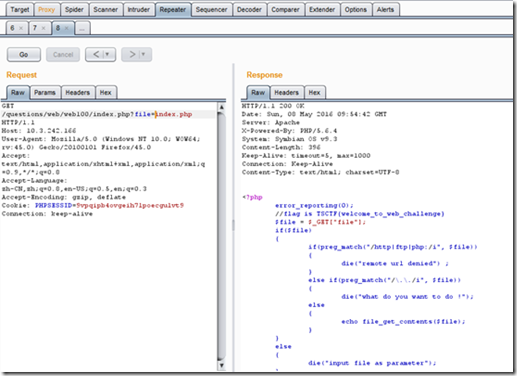Open the Request Hex tab
517x376 pixels.
pyautogui.click(x=106, y=93)
